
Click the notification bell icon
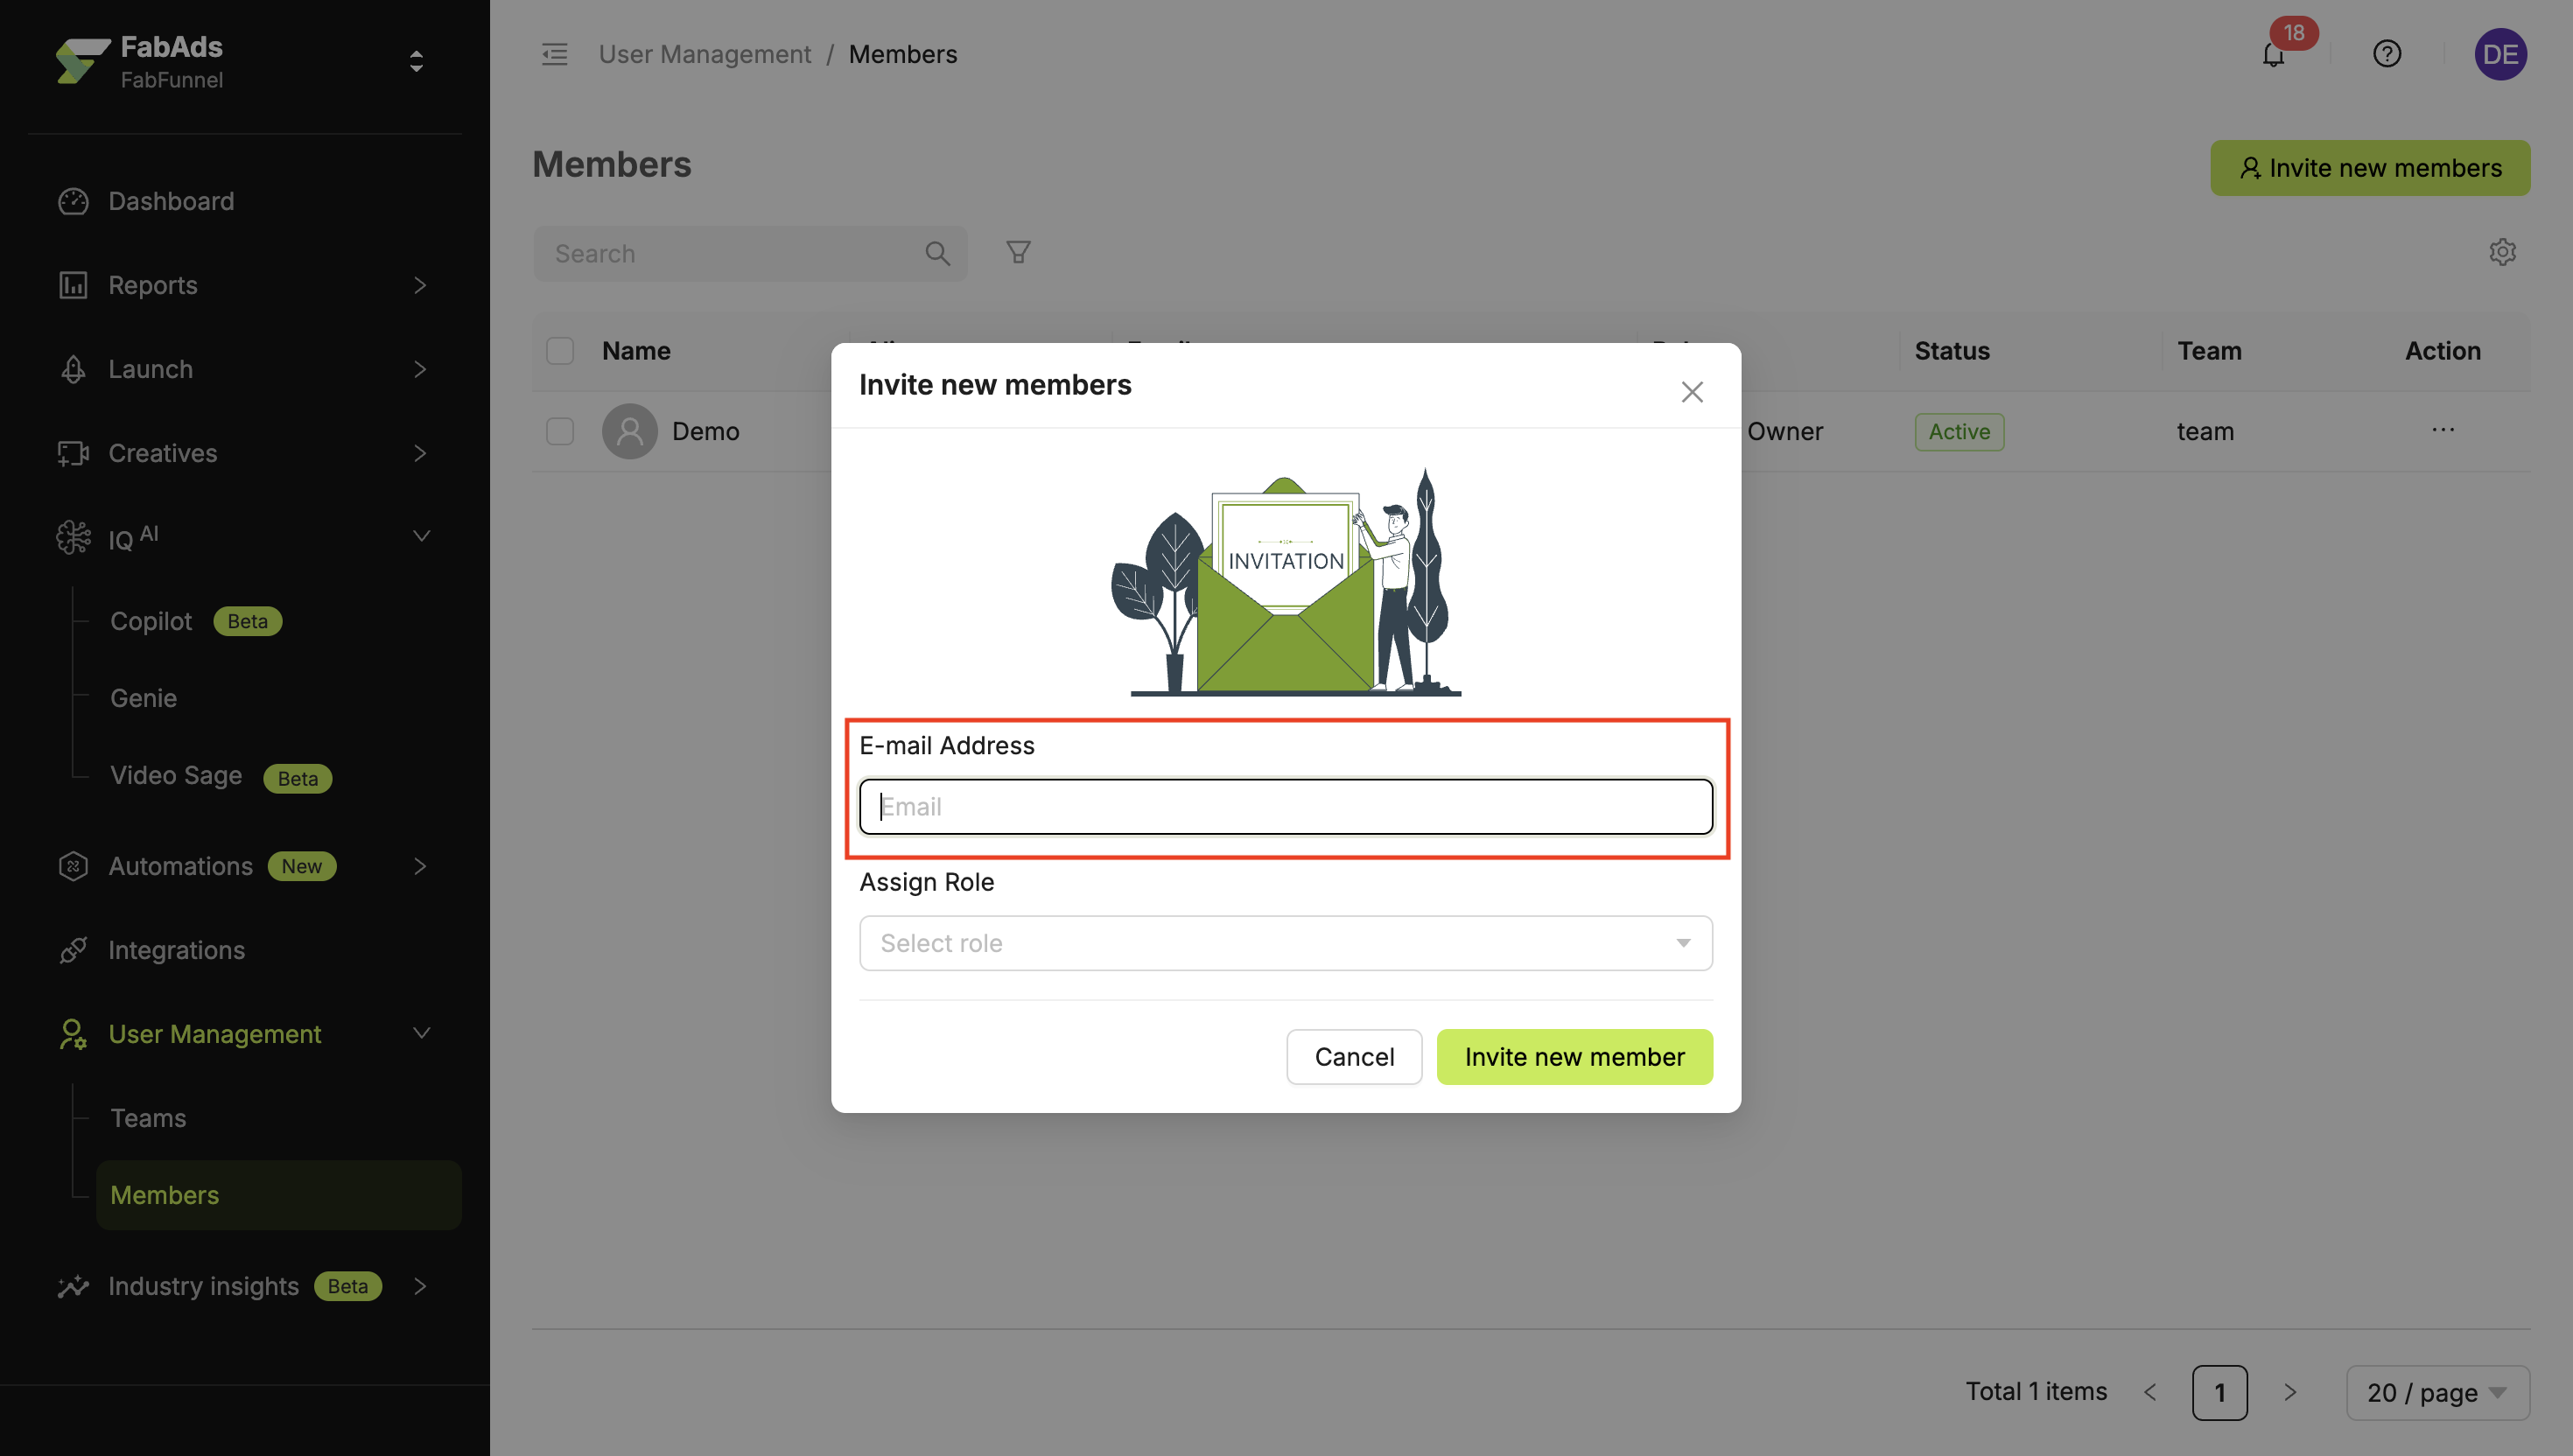coord(2272,55)
